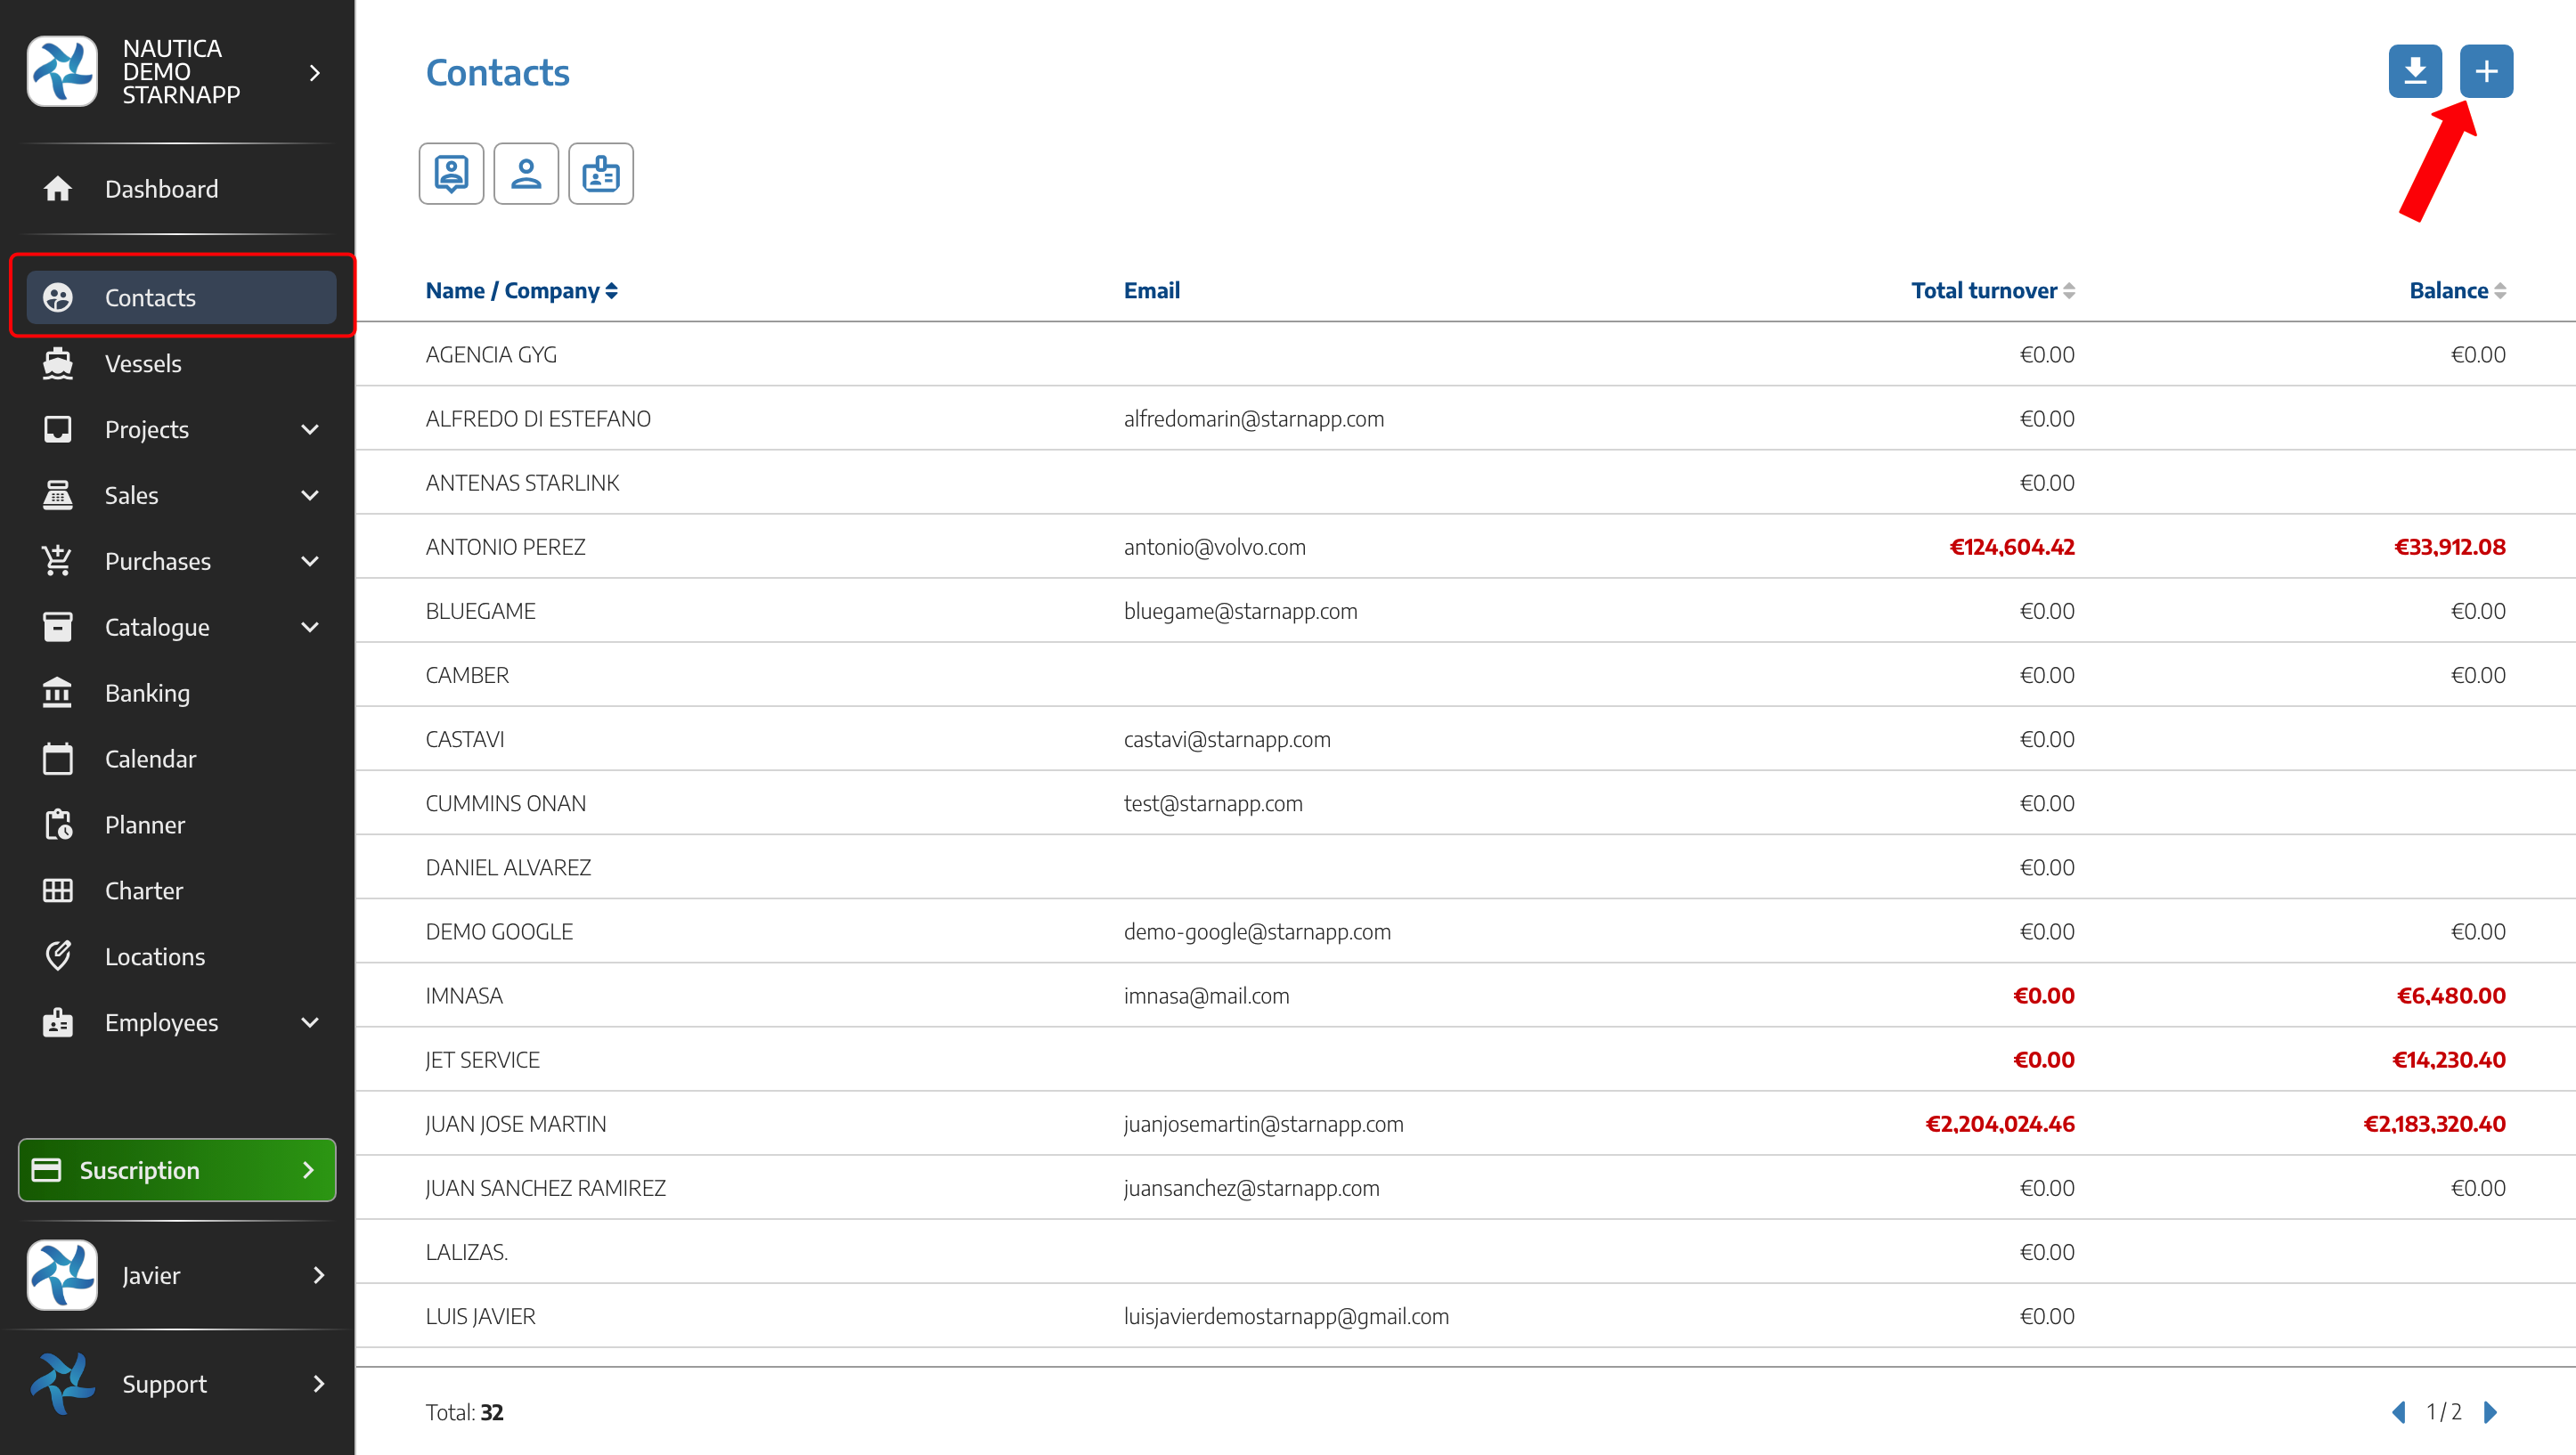Click the Vessels ship icon
Image resolution: width=2576 pixels, height=1455 pixels.
coord(58,363)
